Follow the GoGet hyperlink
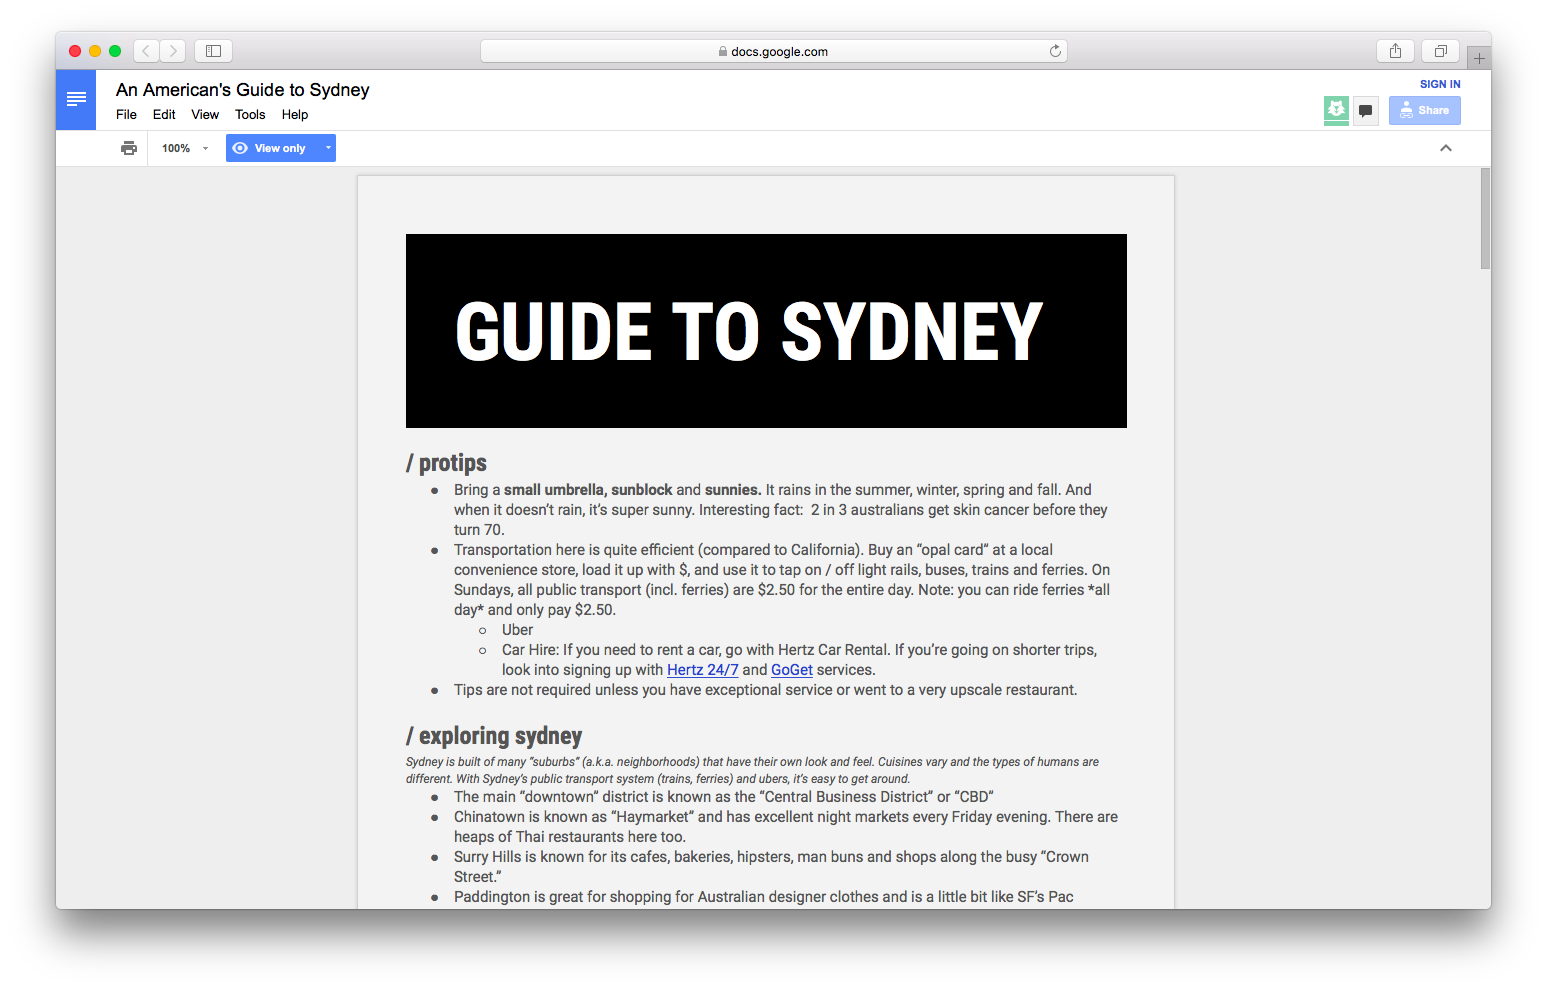 pos(792,670)
